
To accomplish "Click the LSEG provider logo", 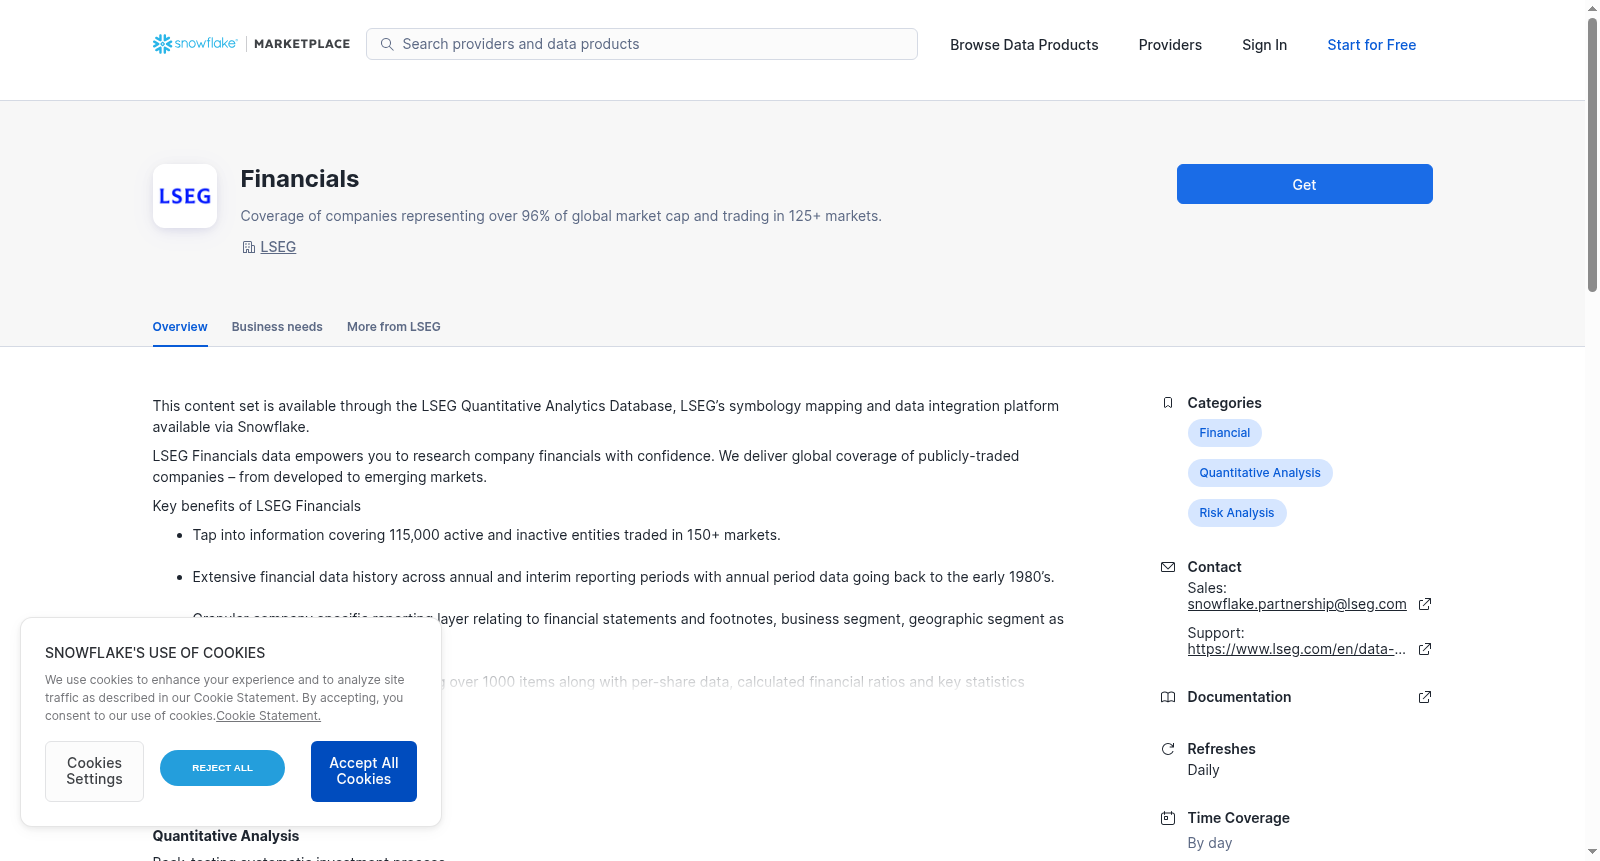I will click(185, 196).
